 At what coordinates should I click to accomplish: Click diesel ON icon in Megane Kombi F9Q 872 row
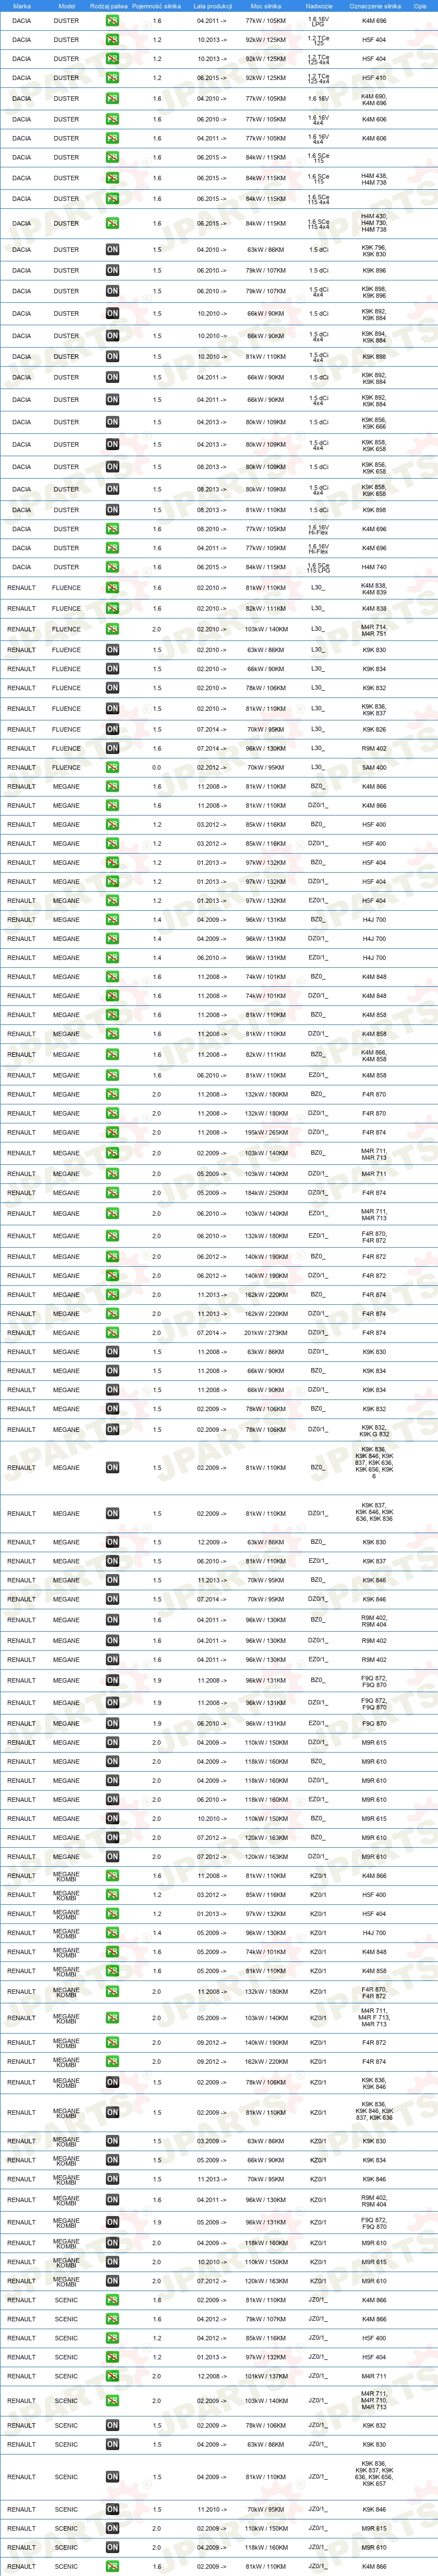tap(112, 2223)
